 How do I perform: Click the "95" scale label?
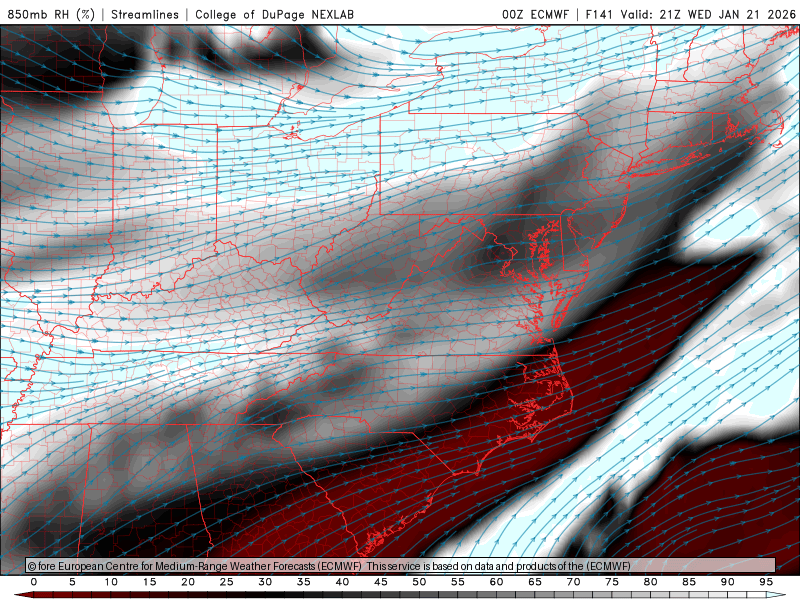[766, 582]
